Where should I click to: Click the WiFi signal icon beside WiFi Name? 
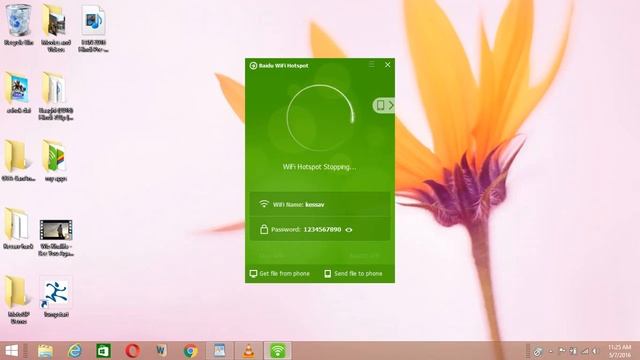tap(264, 204)
